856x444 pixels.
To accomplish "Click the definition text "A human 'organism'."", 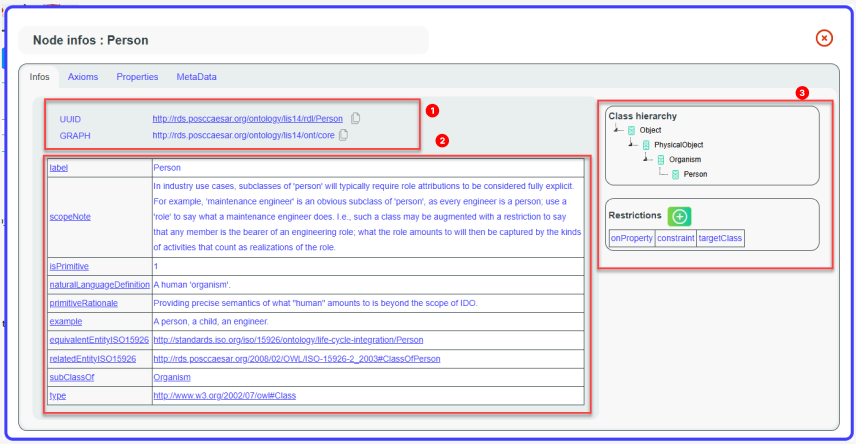I will 192,285.
